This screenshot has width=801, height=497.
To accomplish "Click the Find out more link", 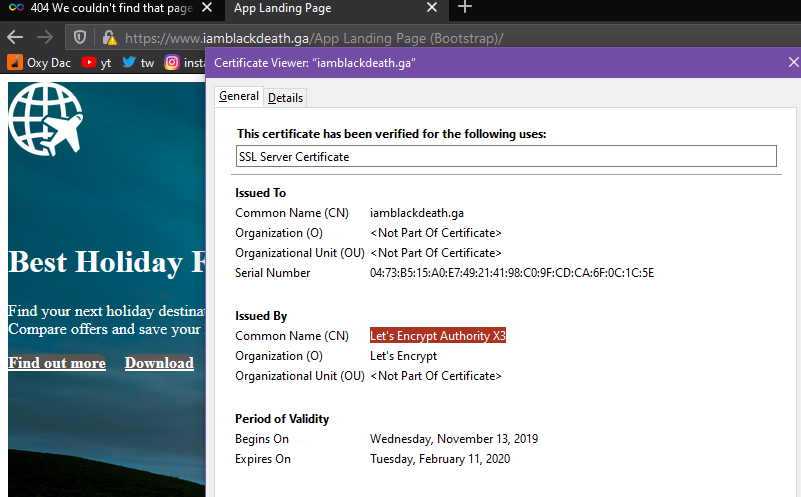I will click(x=57, y=363).
